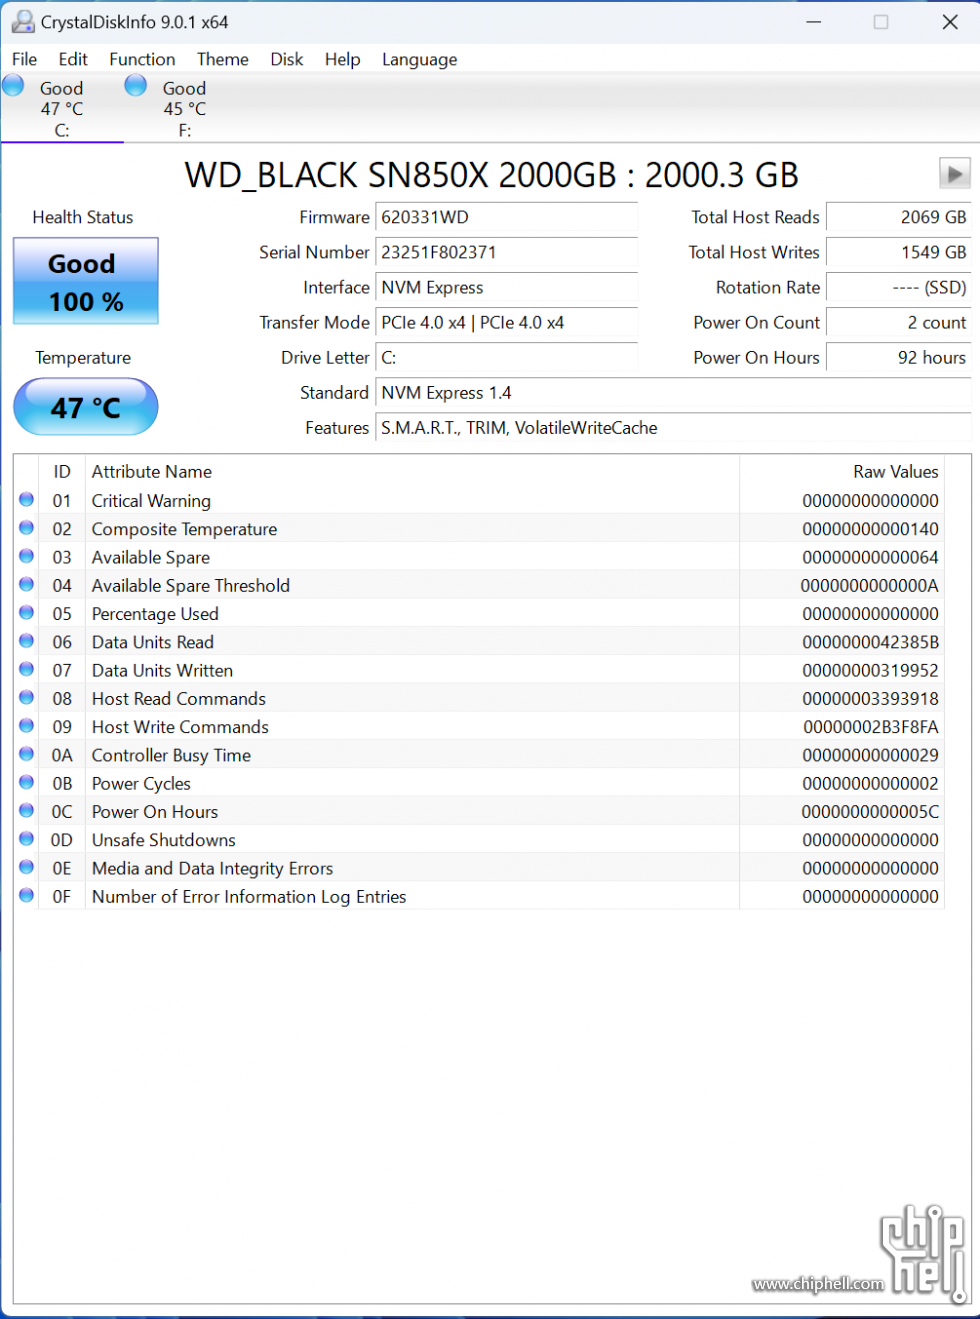Open the Theme menu
The width and height of the screenshot is (980, 1319).
click(x=223, y=59)
